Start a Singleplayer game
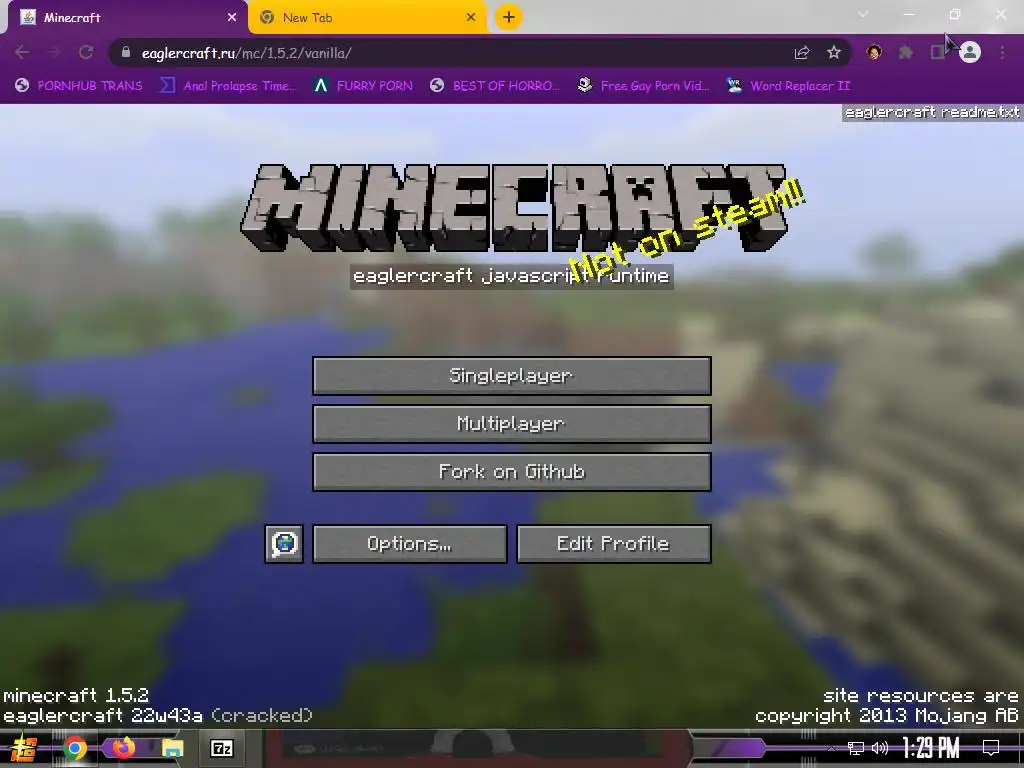Image resolution: width=1024 pixels, height=768 pixels. coord(511,376)
